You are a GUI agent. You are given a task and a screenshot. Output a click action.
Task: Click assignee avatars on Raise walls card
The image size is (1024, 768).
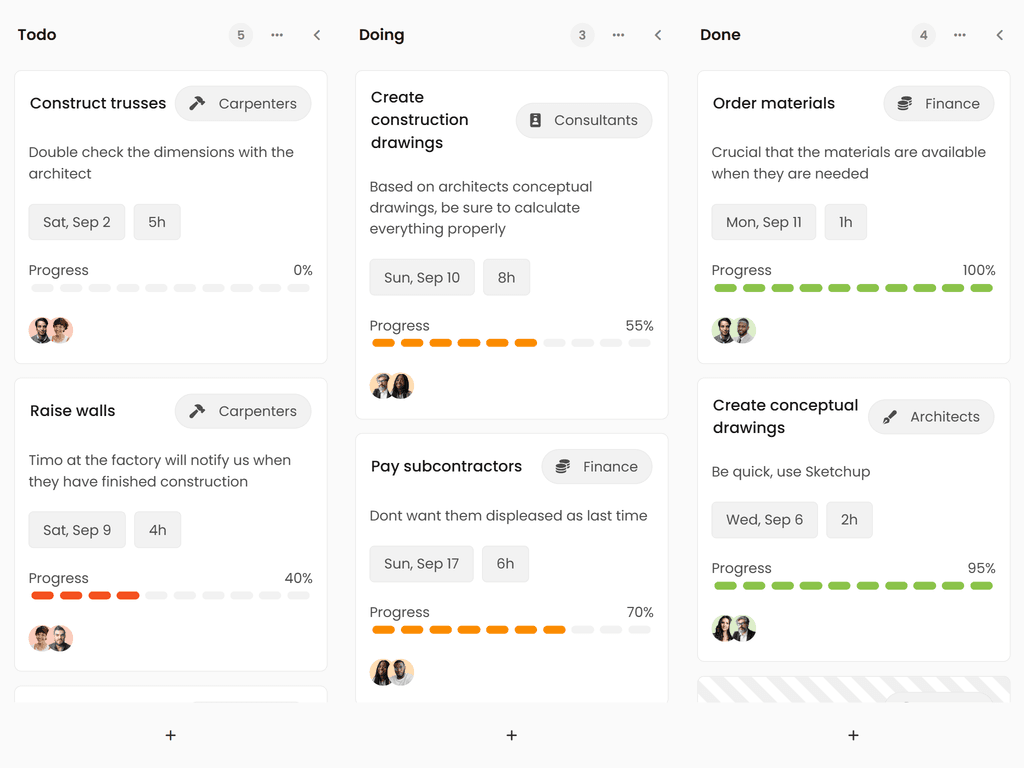51,638
